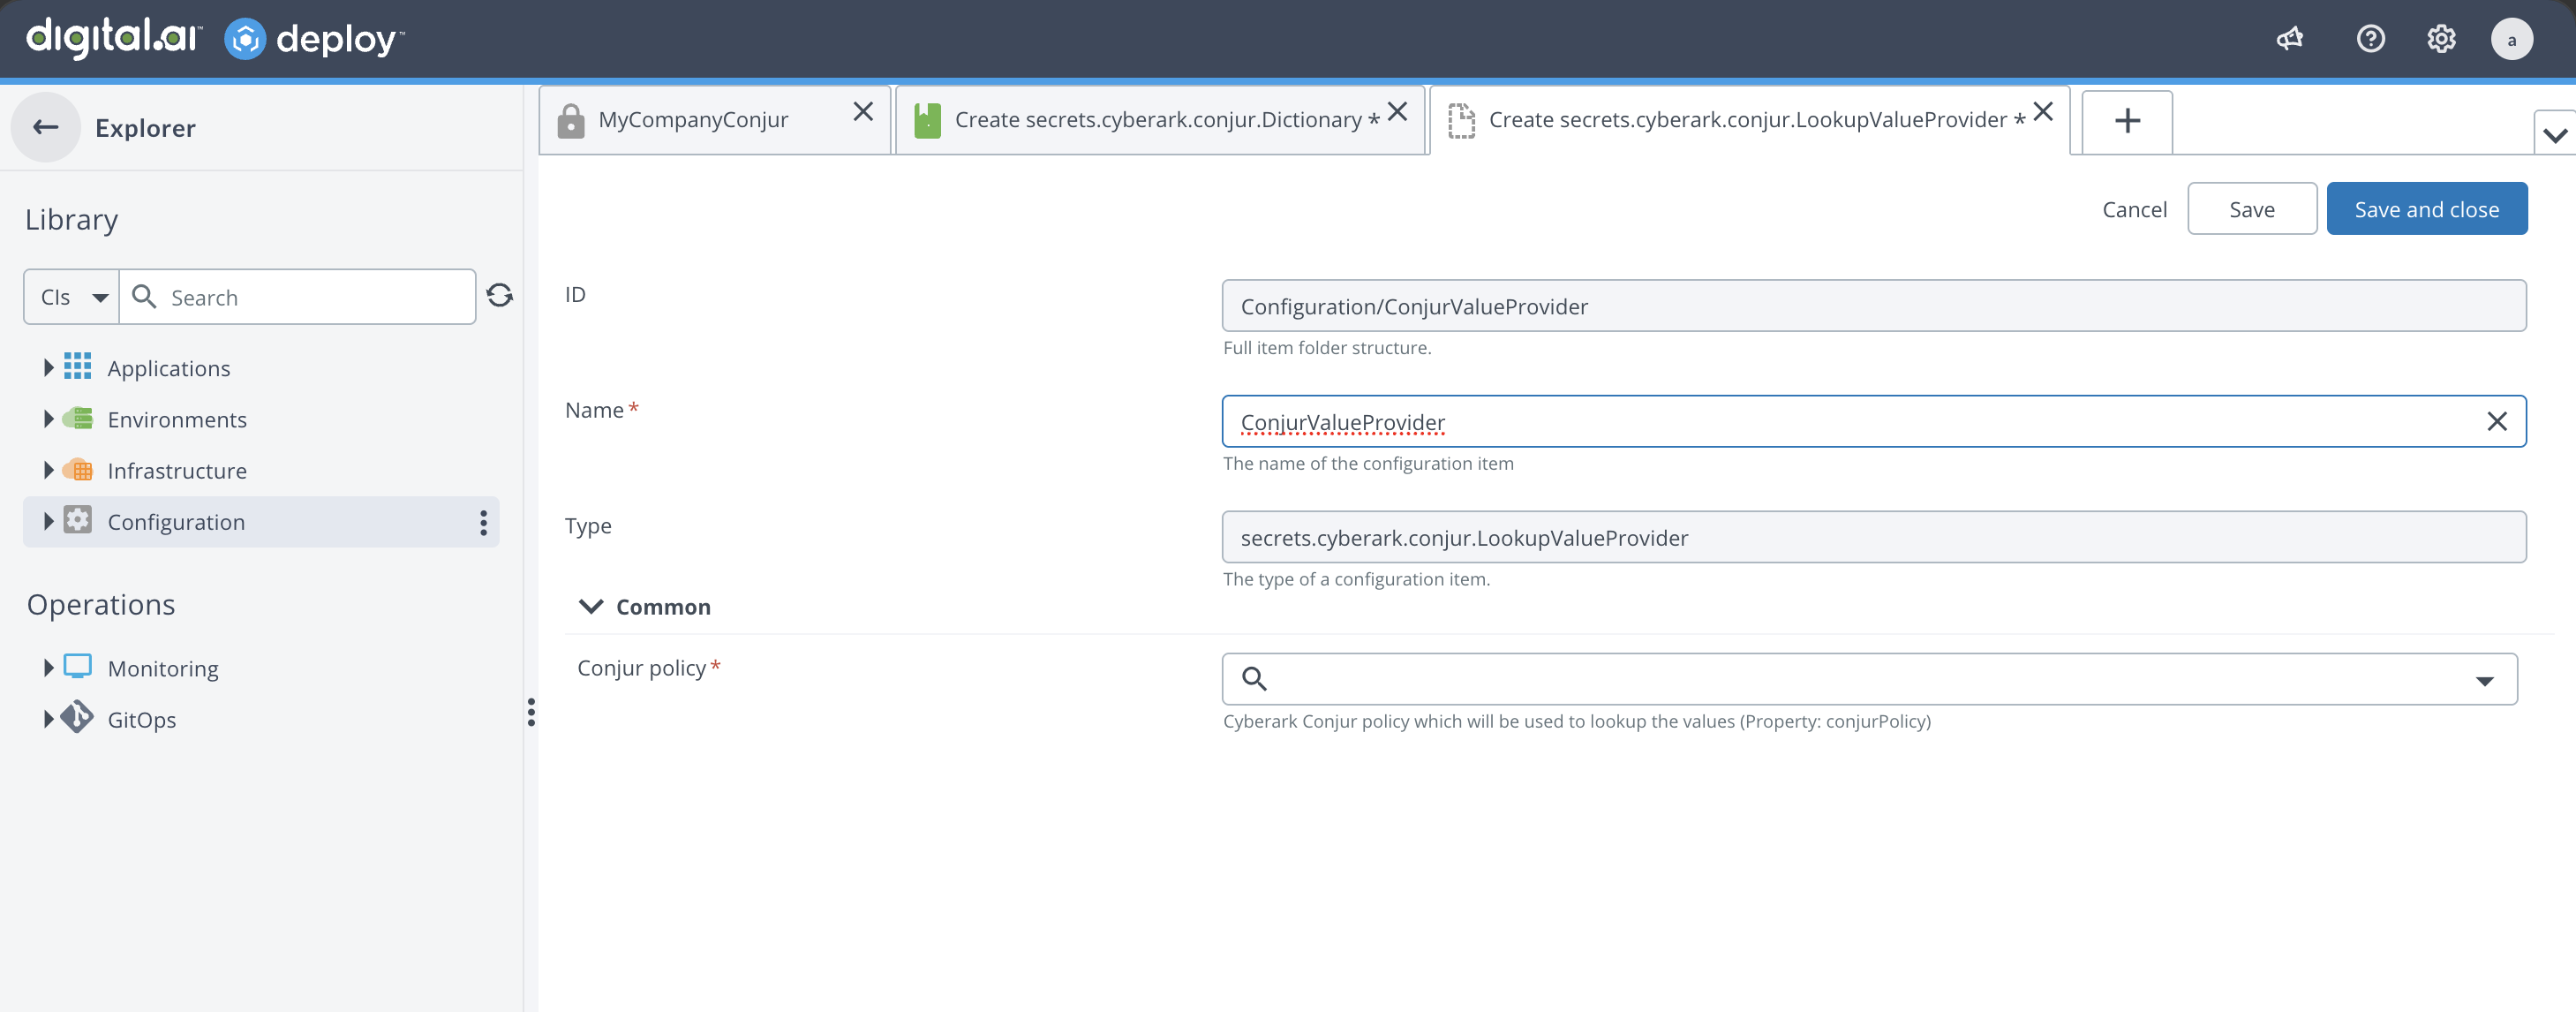Switch to Create secrets.cyberark.conjur.Dictionary tab

click(x=1160, y=120)
